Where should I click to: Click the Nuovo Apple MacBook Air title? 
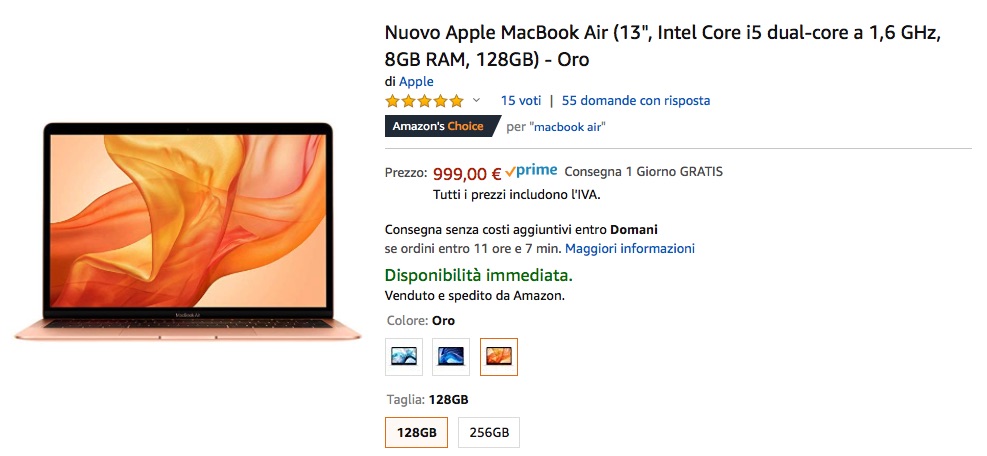click(x=662, y=46)
